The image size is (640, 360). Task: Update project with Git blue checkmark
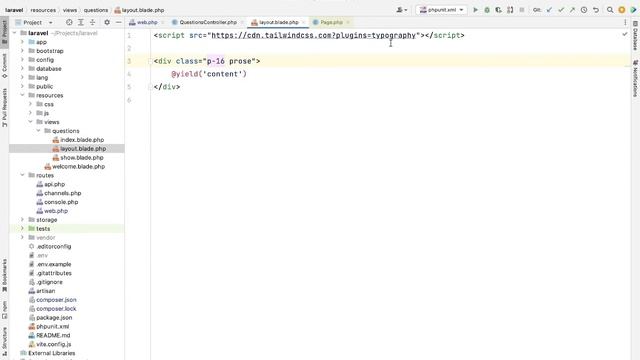click(549, 10)
